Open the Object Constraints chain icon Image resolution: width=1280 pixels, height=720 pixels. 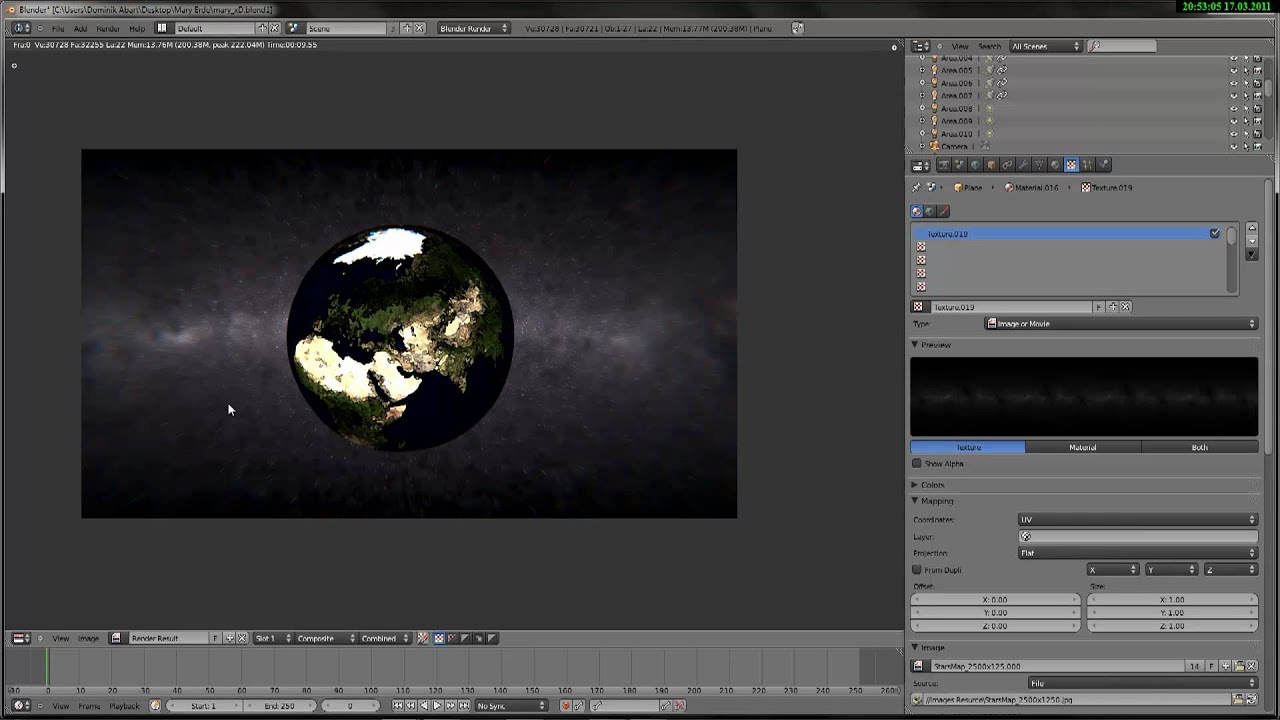1007,164
